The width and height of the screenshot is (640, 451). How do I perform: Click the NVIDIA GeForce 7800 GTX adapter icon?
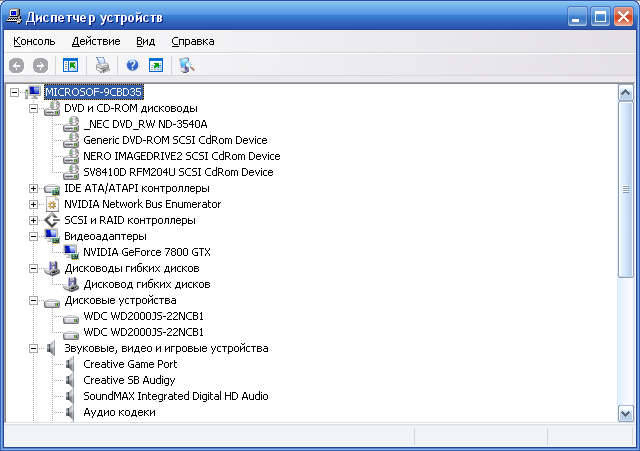[x=71, y=252]
